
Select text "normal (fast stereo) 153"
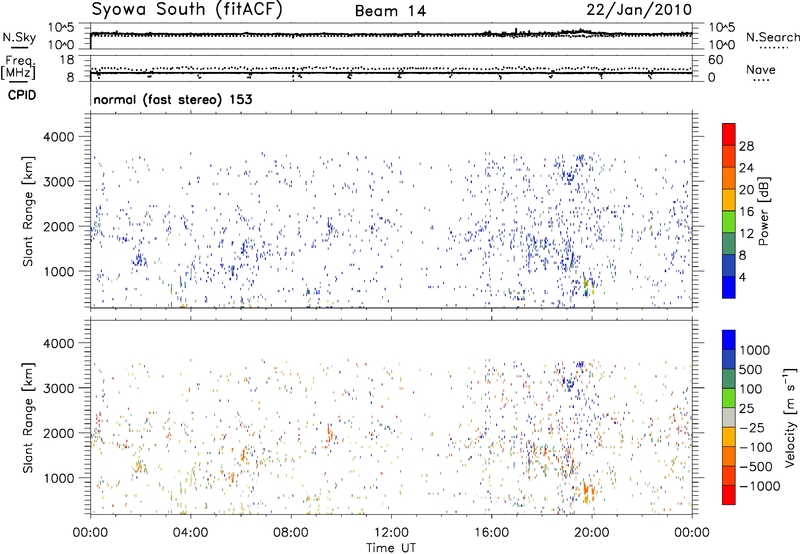[173, 100]
